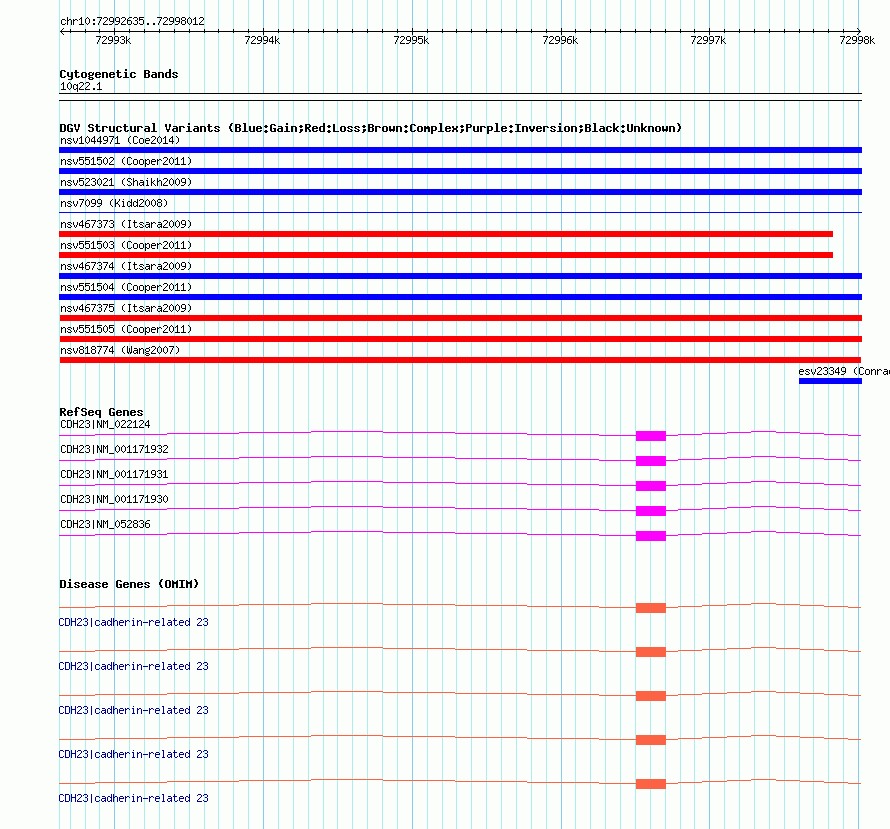Click the esv23349 variant label

pos(844,371)
